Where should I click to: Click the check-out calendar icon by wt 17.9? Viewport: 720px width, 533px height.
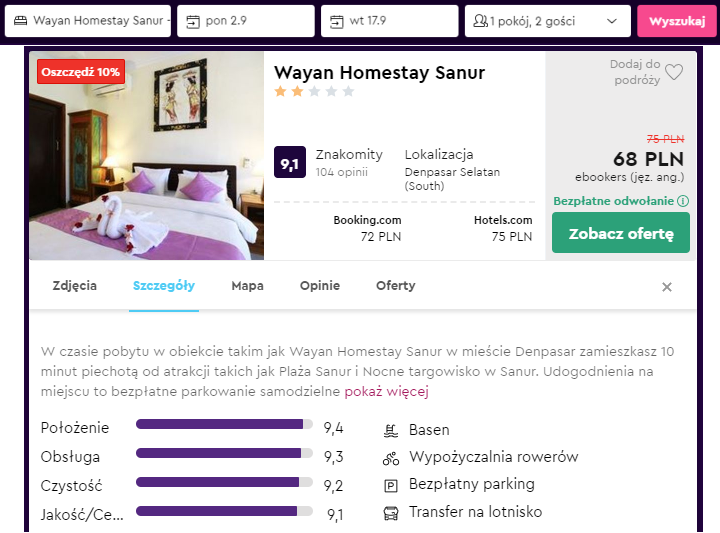point(337,22)
